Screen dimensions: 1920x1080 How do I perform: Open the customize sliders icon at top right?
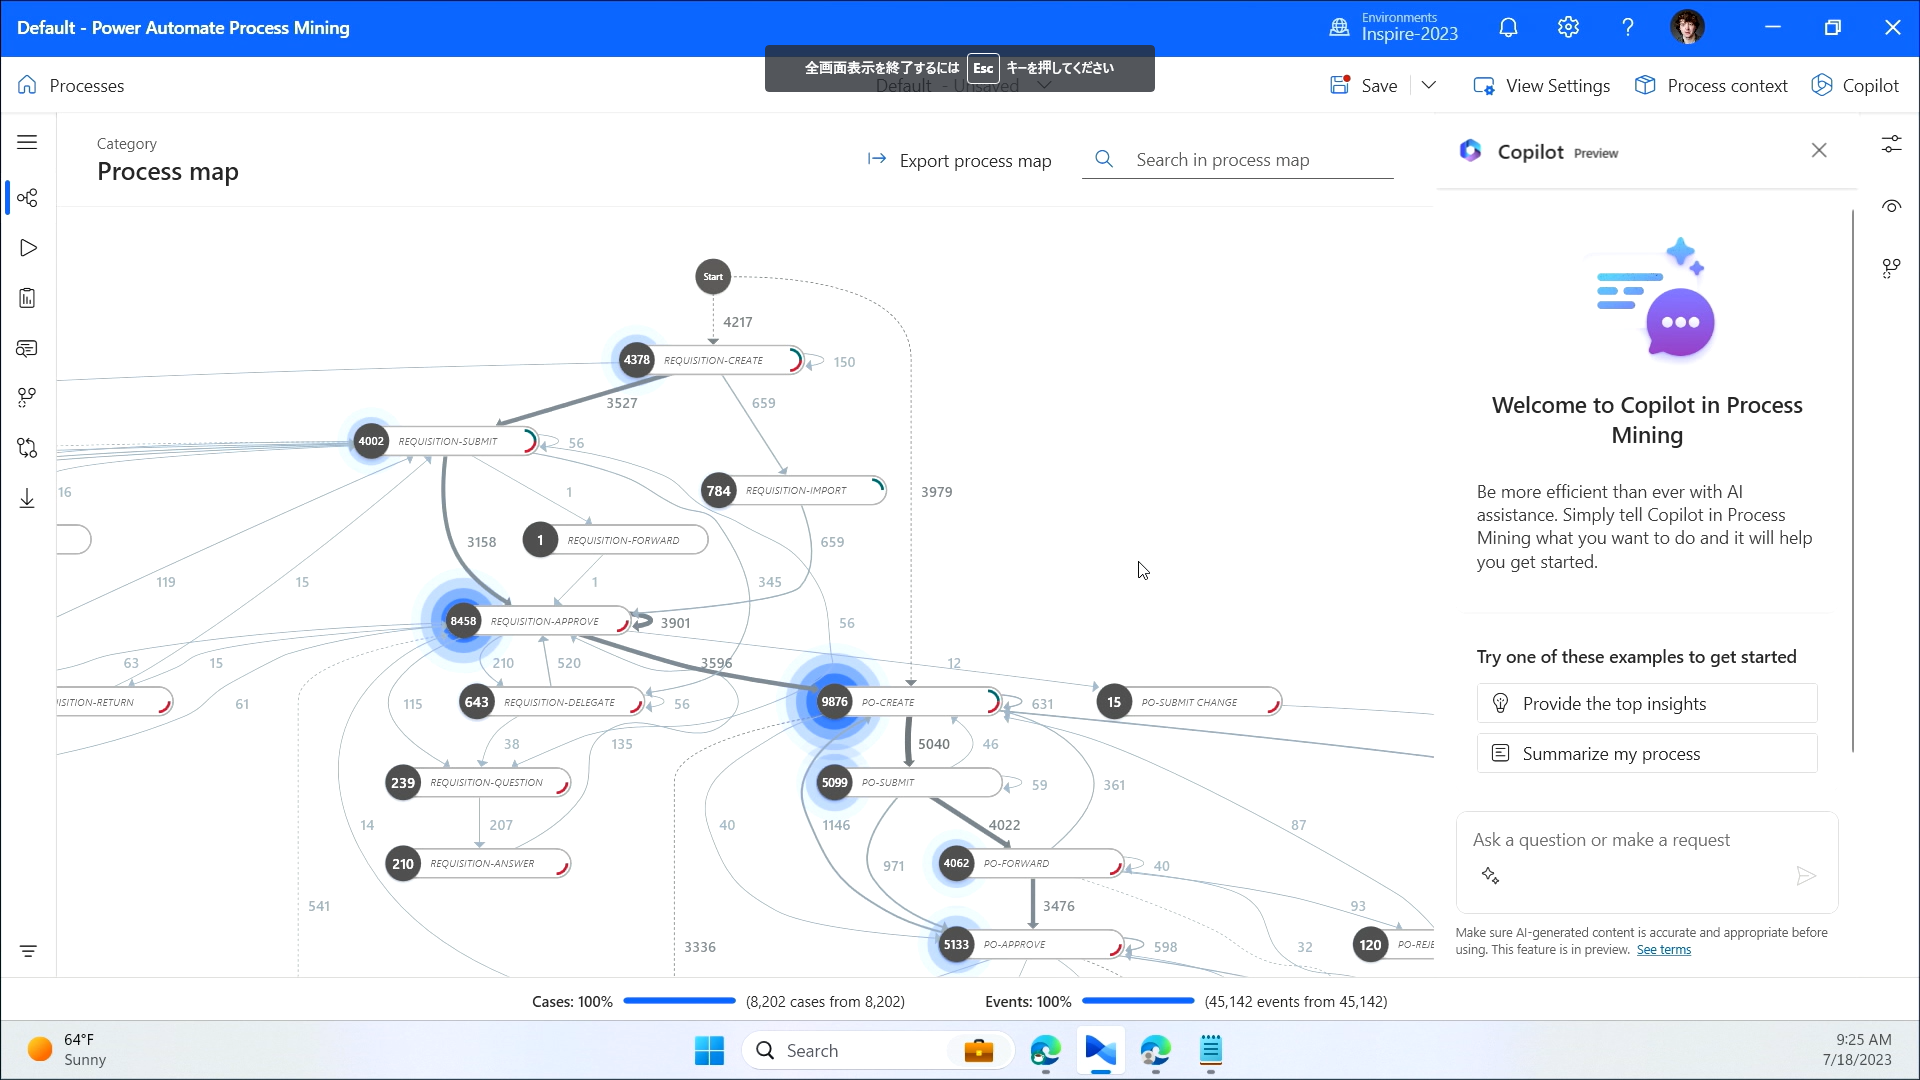coord(1891,145)
